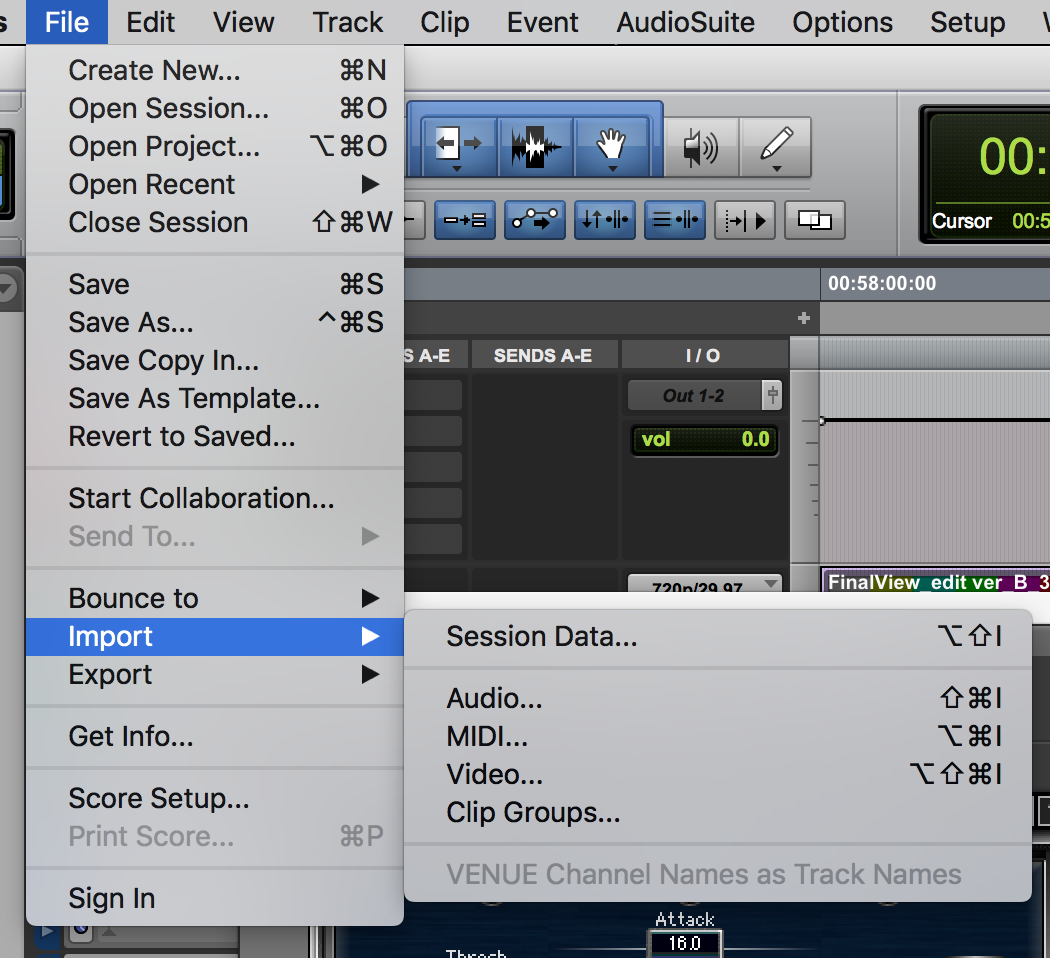
Task: Choose Import MIDI... option
Action: click(x=717, y=737)
